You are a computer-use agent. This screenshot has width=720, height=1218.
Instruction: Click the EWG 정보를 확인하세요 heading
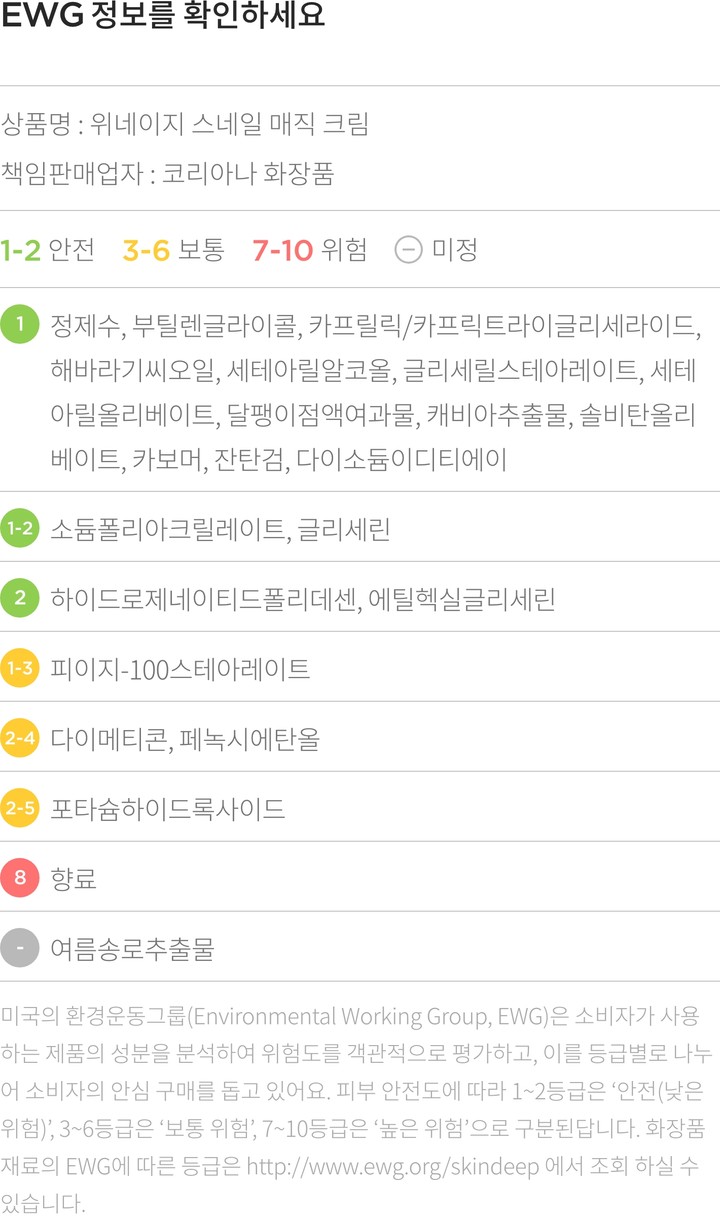[x=163, y=19]
